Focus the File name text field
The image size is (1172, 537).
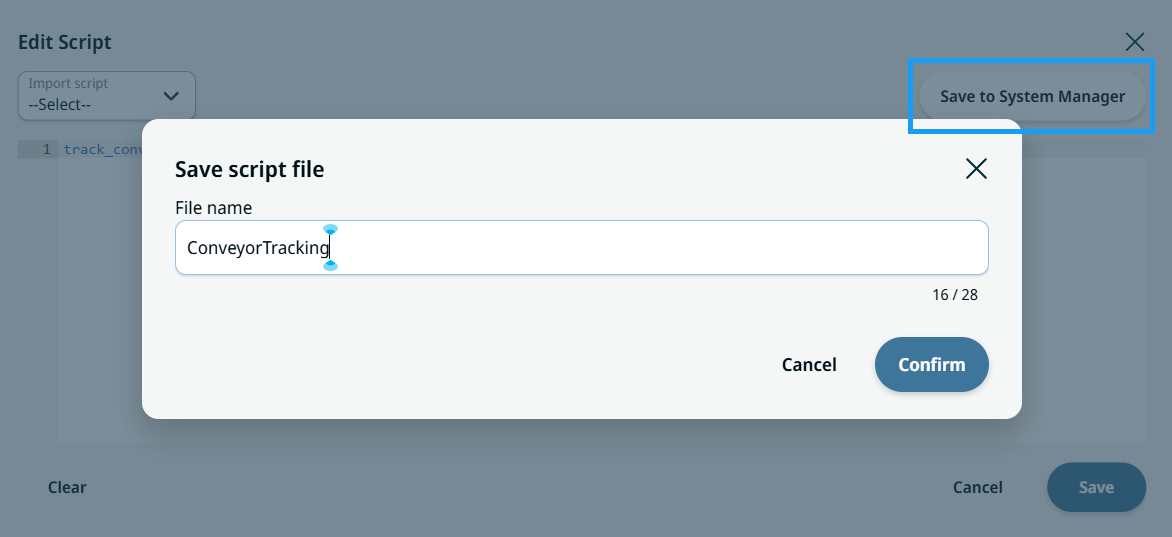click(582, 248)
